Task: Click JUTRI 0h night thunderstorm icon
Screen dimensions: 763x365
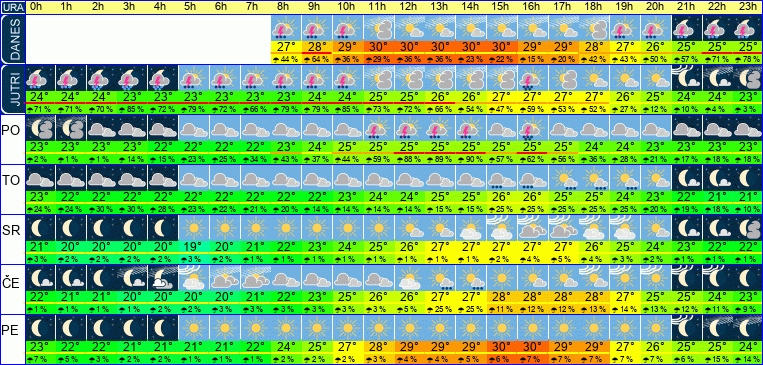Action: [40, 79]
